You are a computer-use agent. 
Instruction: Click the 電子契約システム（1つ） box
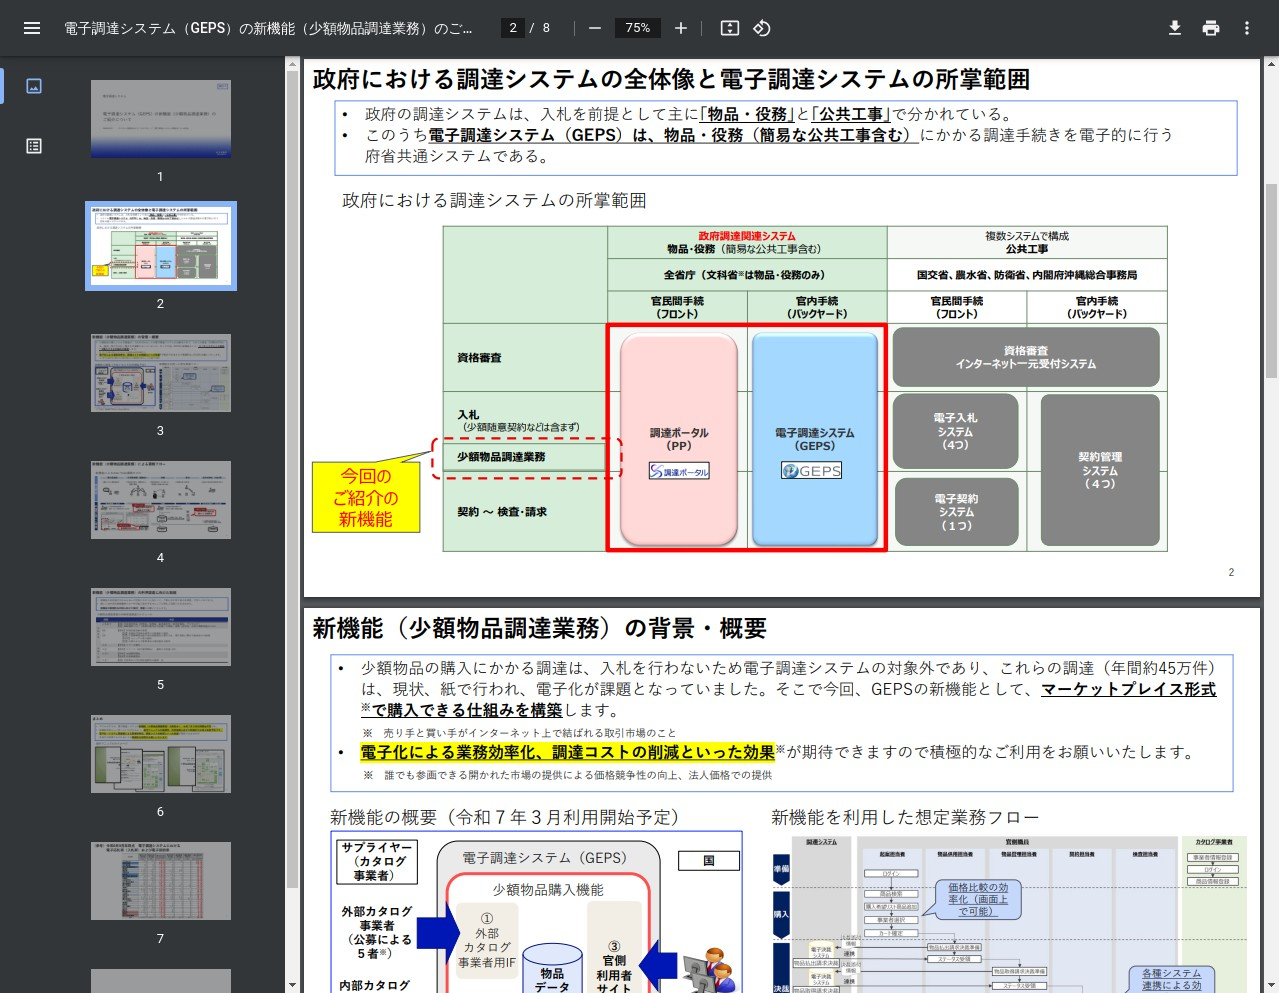coord(955,512)
